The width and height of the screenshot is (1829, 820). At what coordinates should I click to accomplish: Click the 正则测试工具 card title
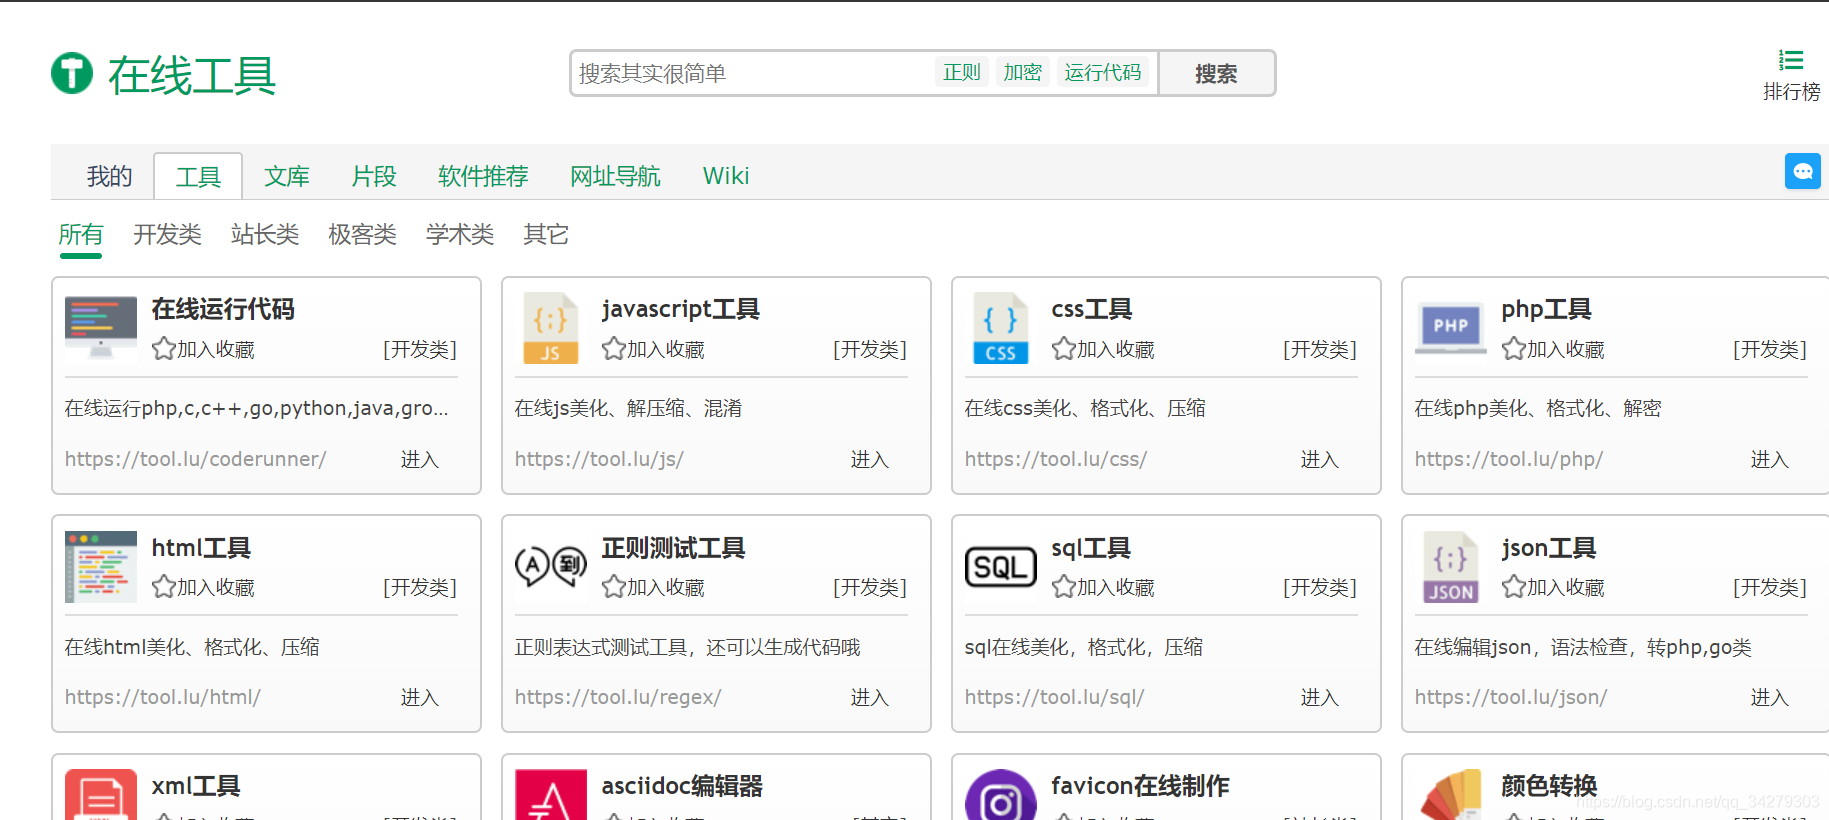673,548
